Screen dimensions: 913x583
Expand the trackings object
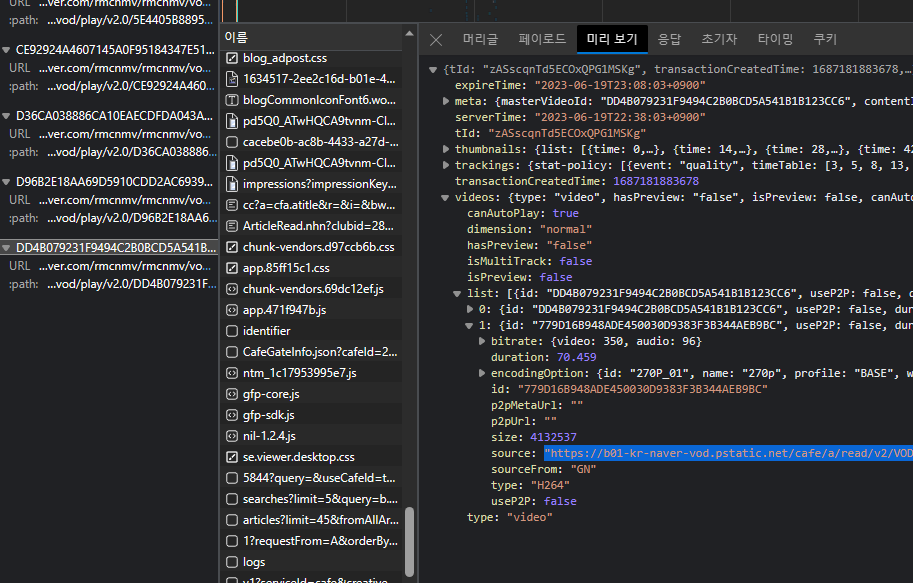point(445,165)
